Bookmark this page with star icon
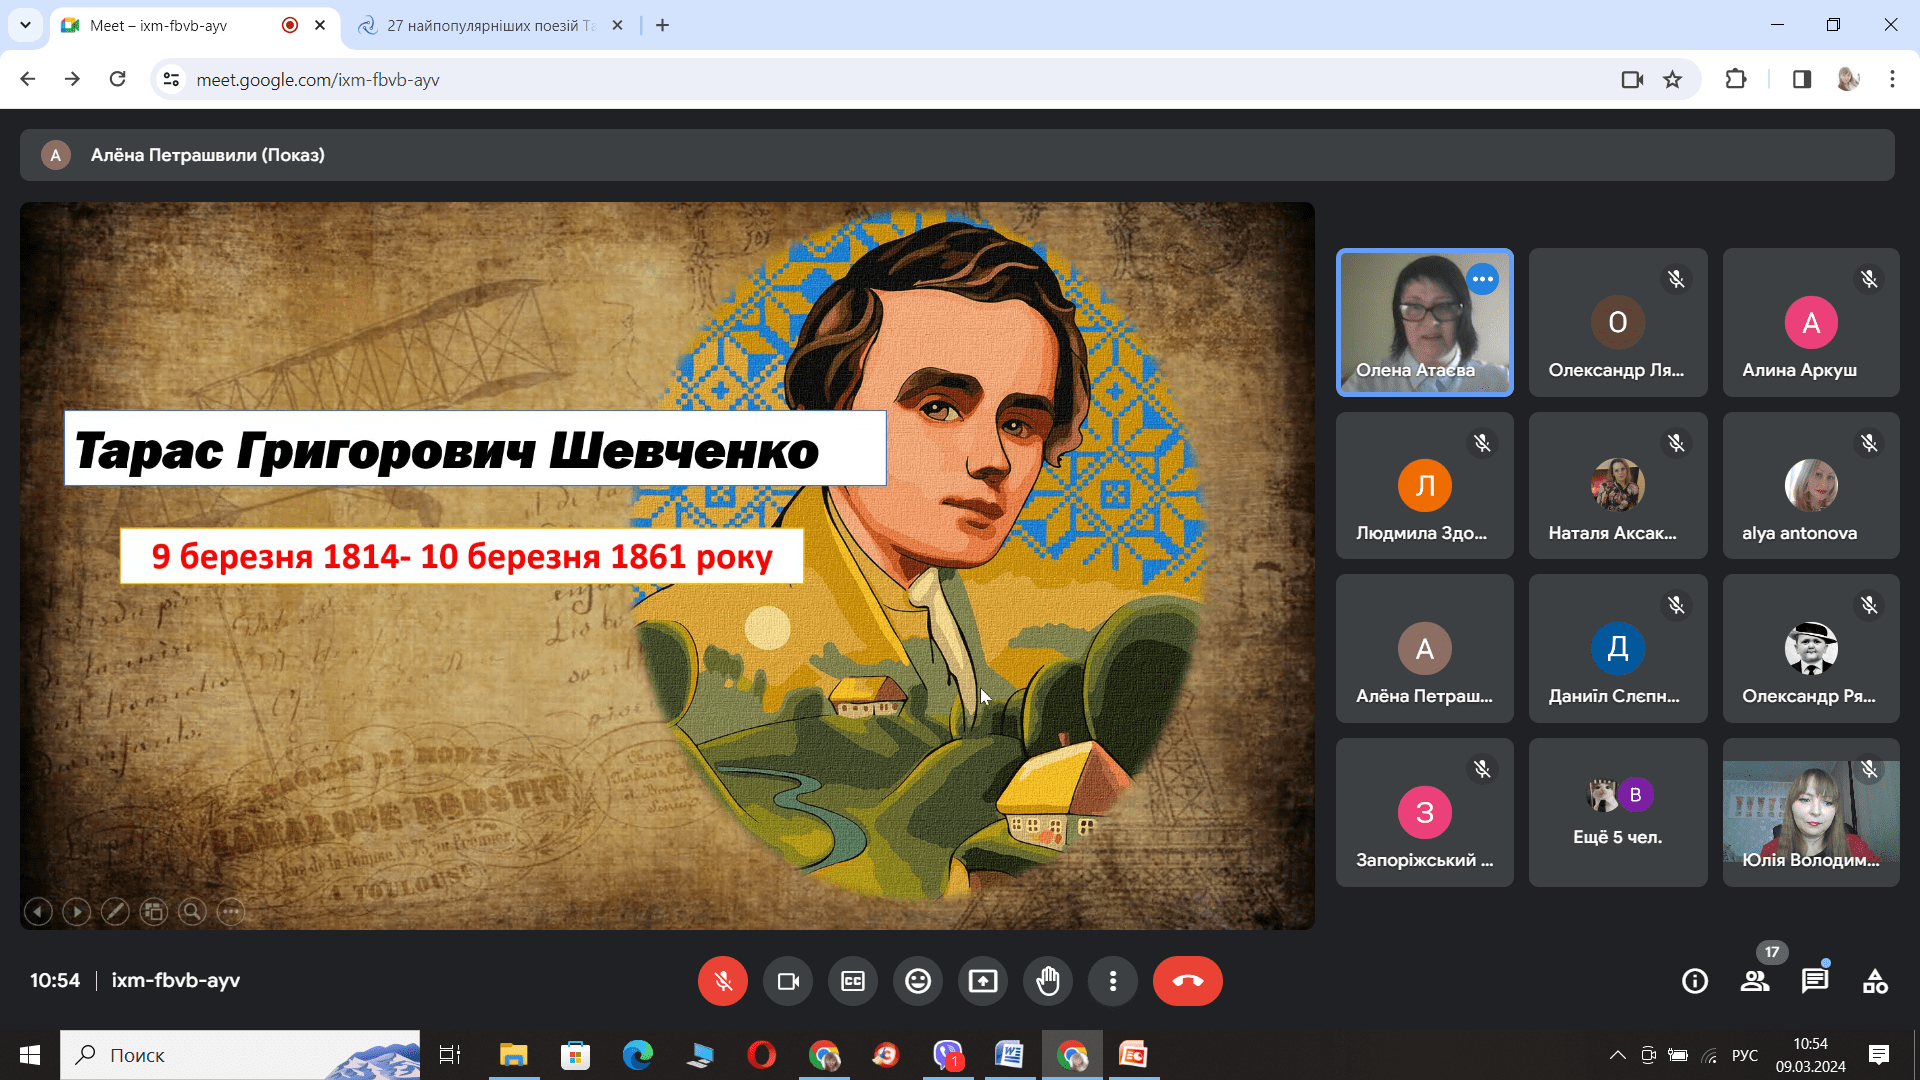 (1673, 79)
